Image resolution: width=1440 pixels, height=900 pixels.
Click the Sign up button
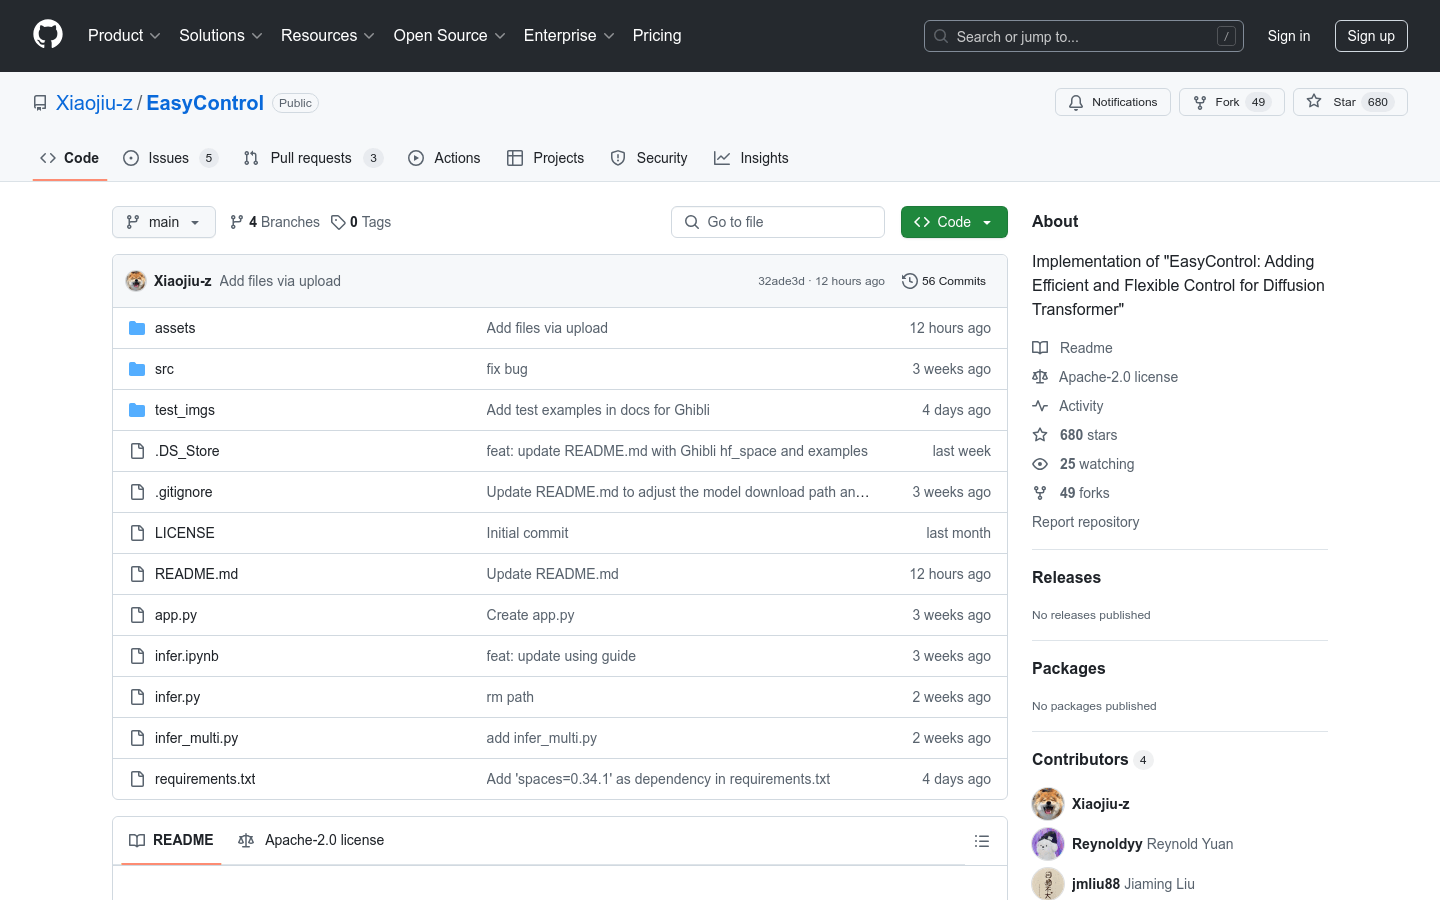[x=1371, y=36]
